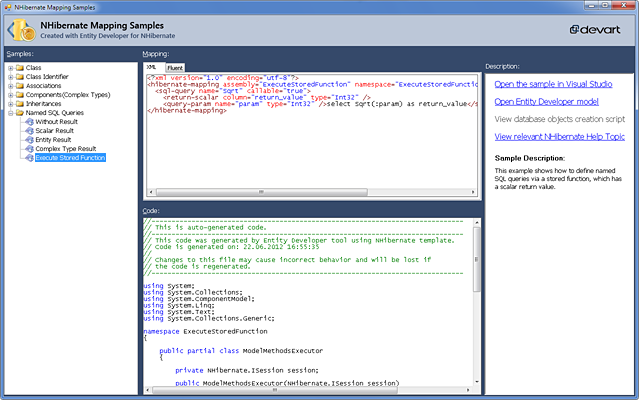Click the 'Sample Description:' heading
Screen dimensions: 639x400
click(530, 158)
